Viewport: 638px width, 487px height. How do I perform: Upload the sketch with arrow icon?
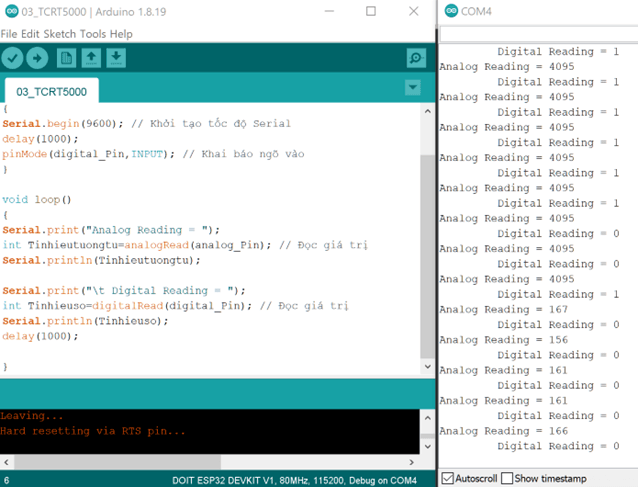[37, 58]
